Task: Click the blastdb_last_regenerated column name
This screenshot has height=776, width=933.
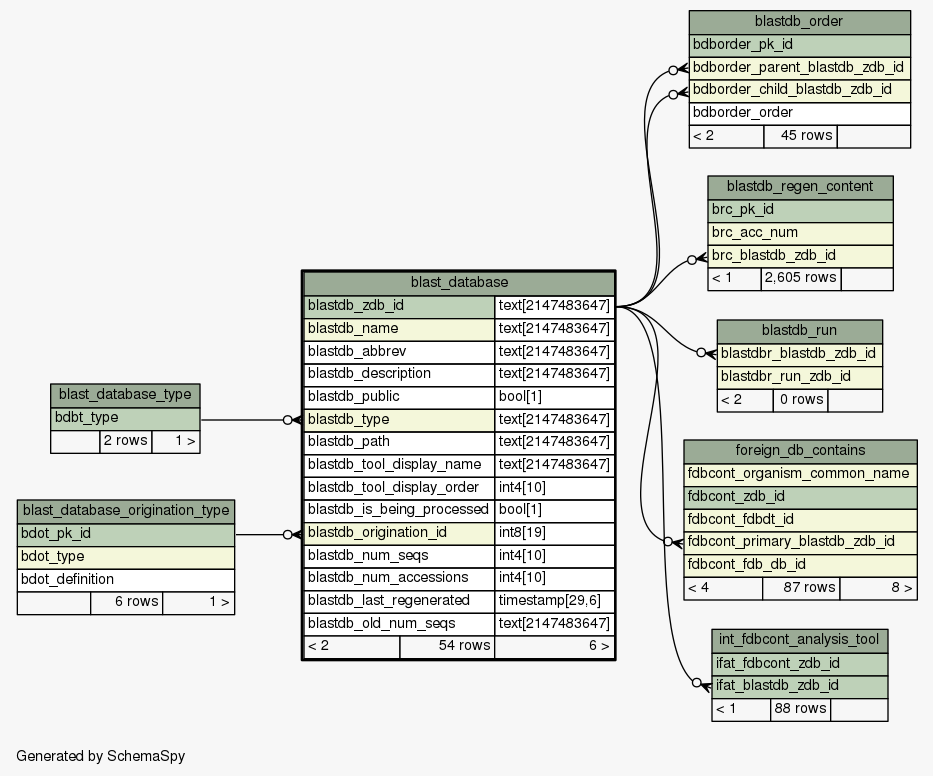Action: pos(388,600)
